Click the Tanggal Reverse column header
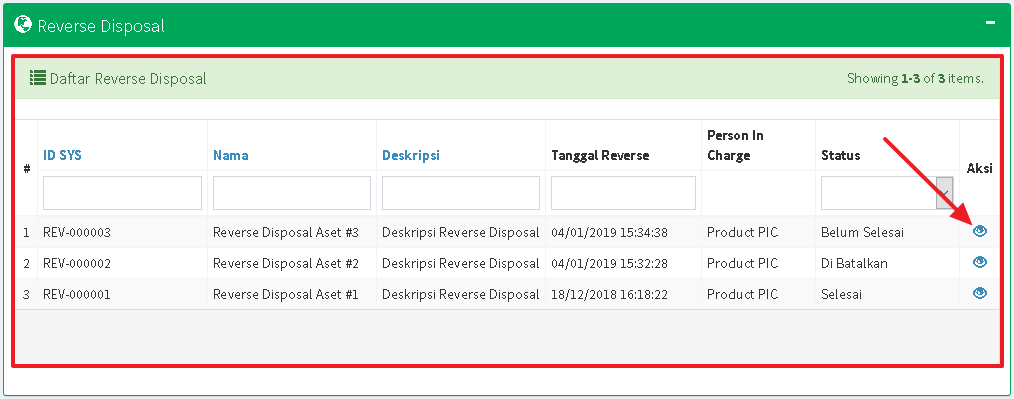 (600, 155)
